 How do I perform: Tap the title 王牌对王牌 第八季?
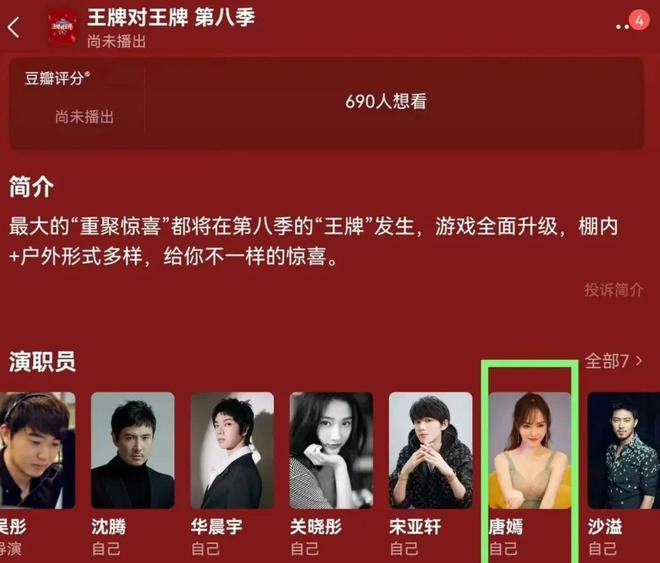point(171,18)
